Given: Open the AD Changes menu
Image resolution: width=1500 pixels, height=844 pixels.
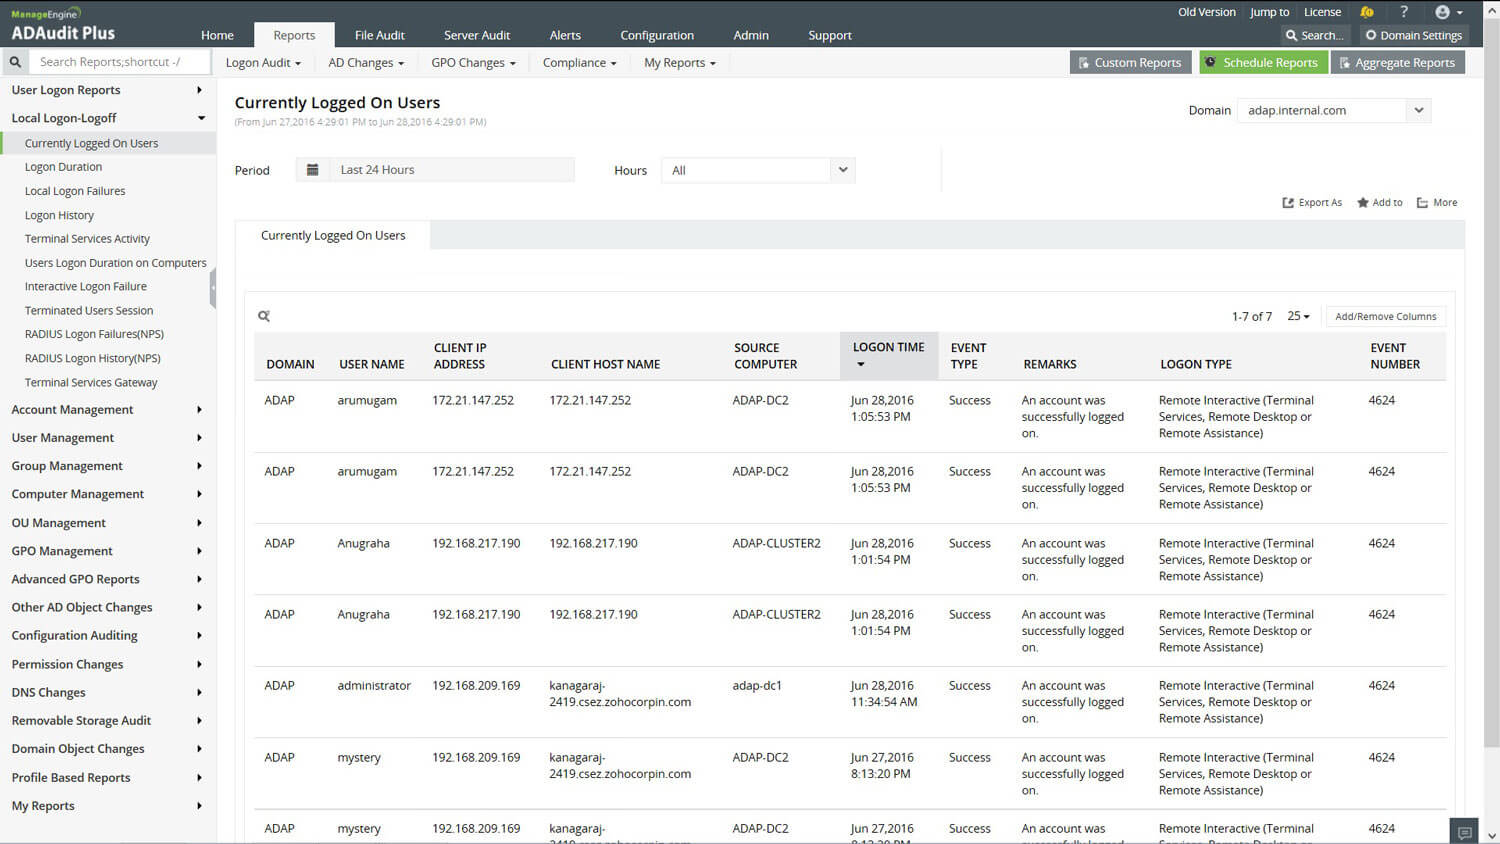Looking at the screenshot, I should [x=366, y=62].
